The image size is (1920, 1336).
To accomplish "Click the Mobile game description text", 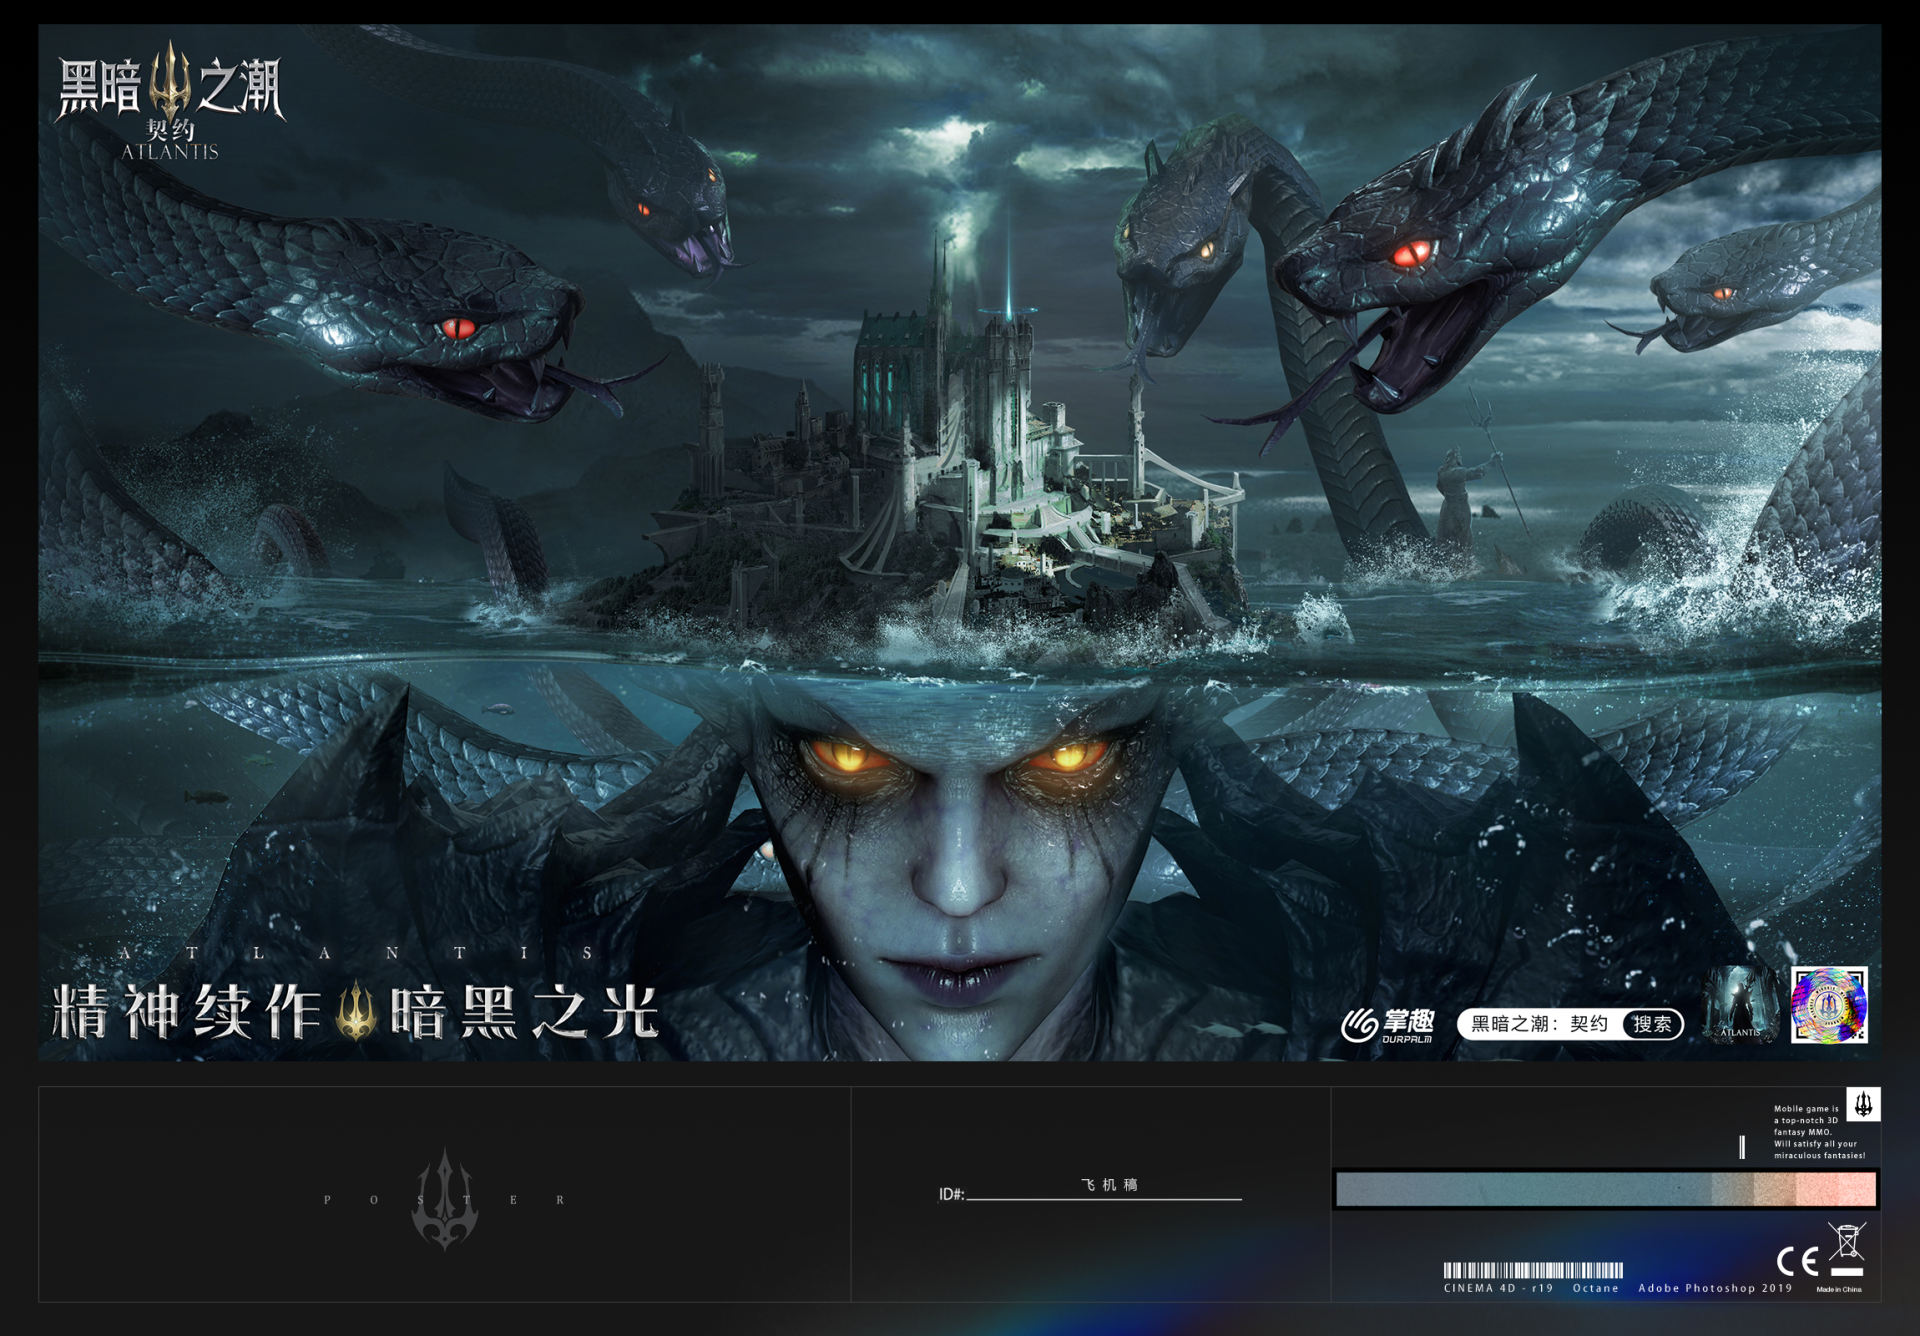I will pyautogui.click(x=1819, y=1132).
